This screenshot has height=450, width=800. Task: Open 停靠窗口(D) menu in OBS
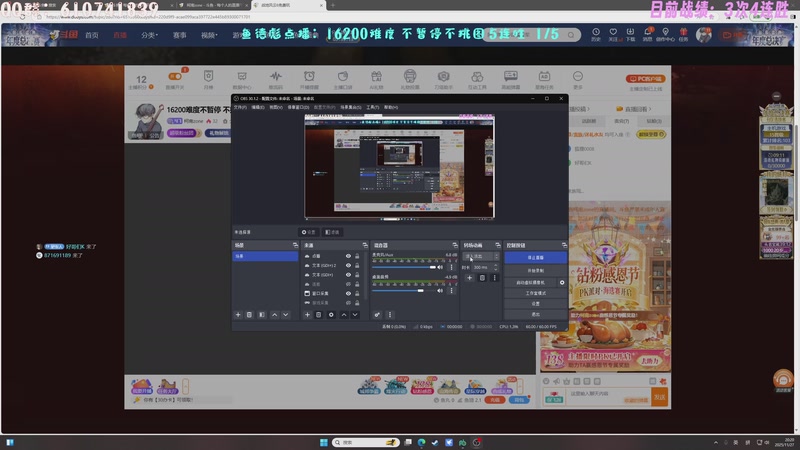(298, 107)
